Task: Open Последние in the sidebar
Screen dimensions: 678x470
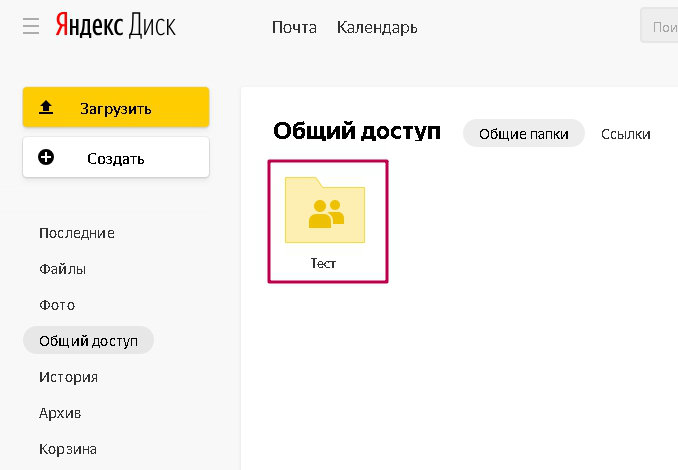Action: (x=77, y=233)
